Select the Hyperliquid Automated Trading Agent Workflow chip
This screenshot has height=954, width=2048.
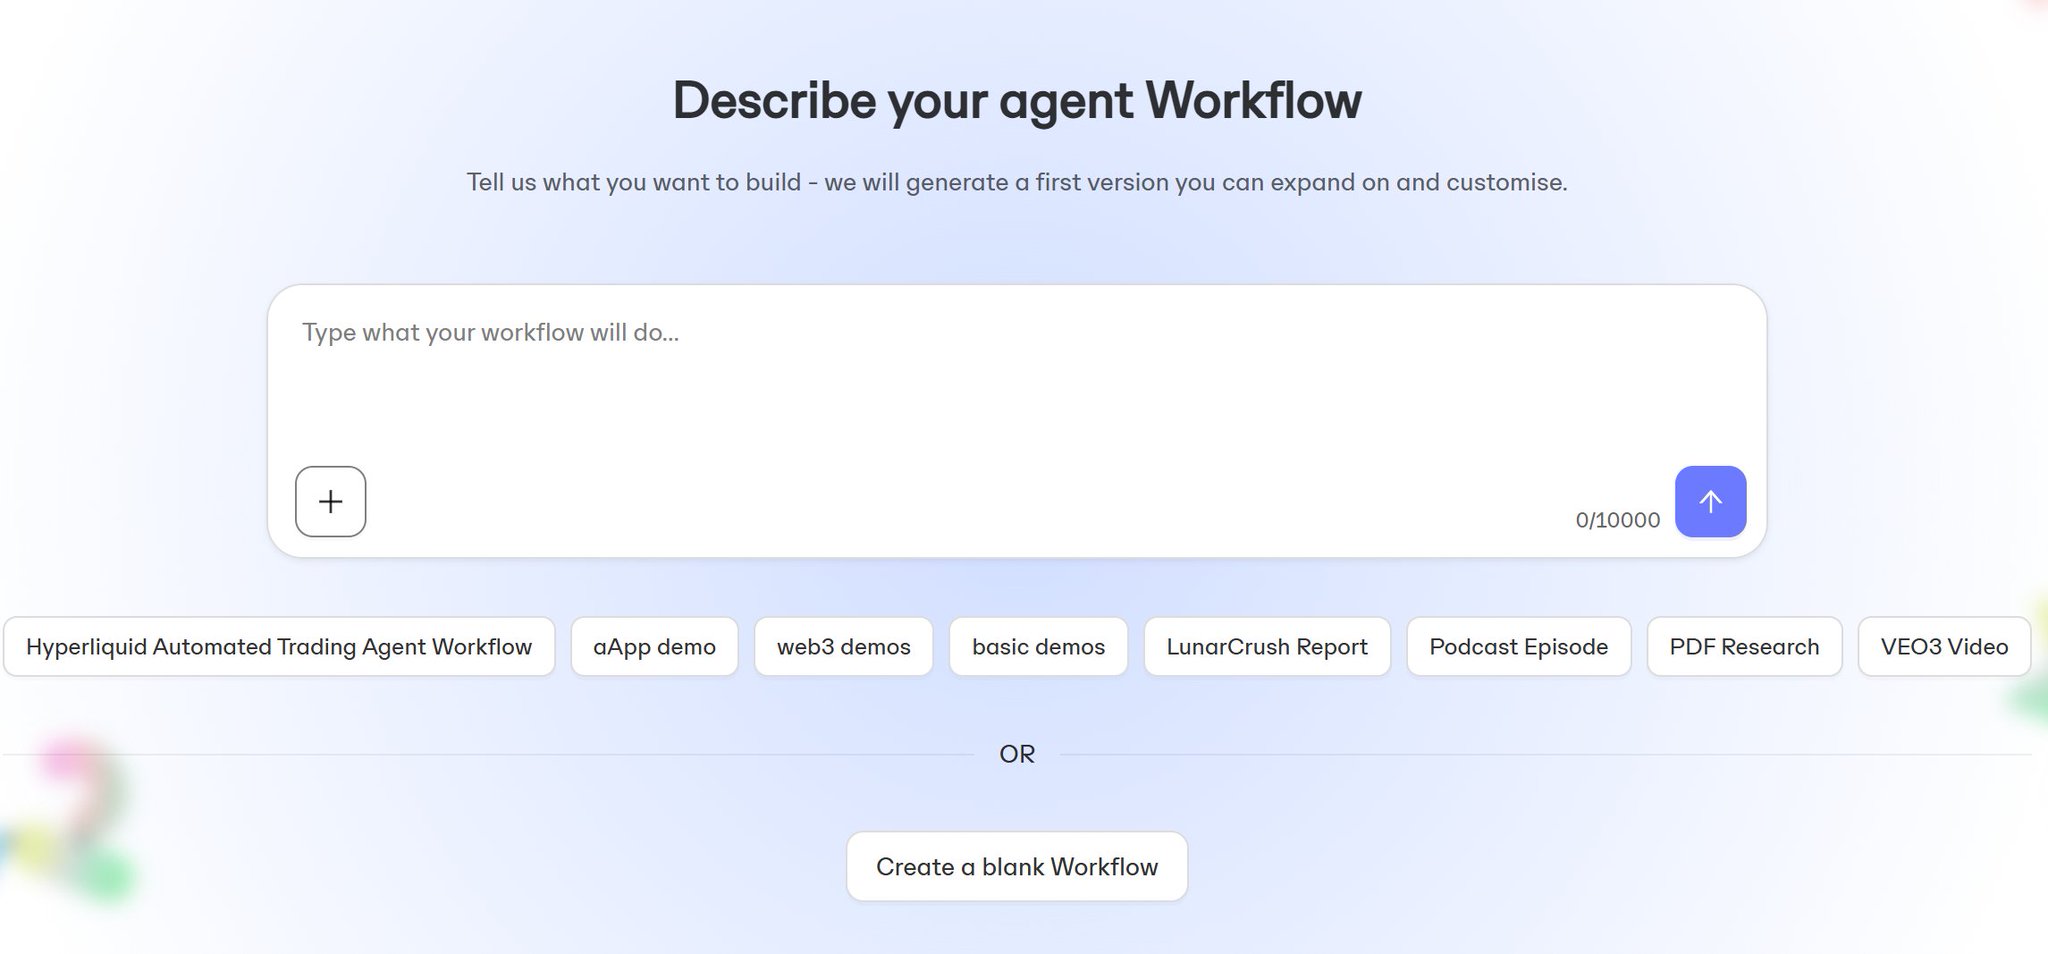pyautogui.click(x=279, y=647)
